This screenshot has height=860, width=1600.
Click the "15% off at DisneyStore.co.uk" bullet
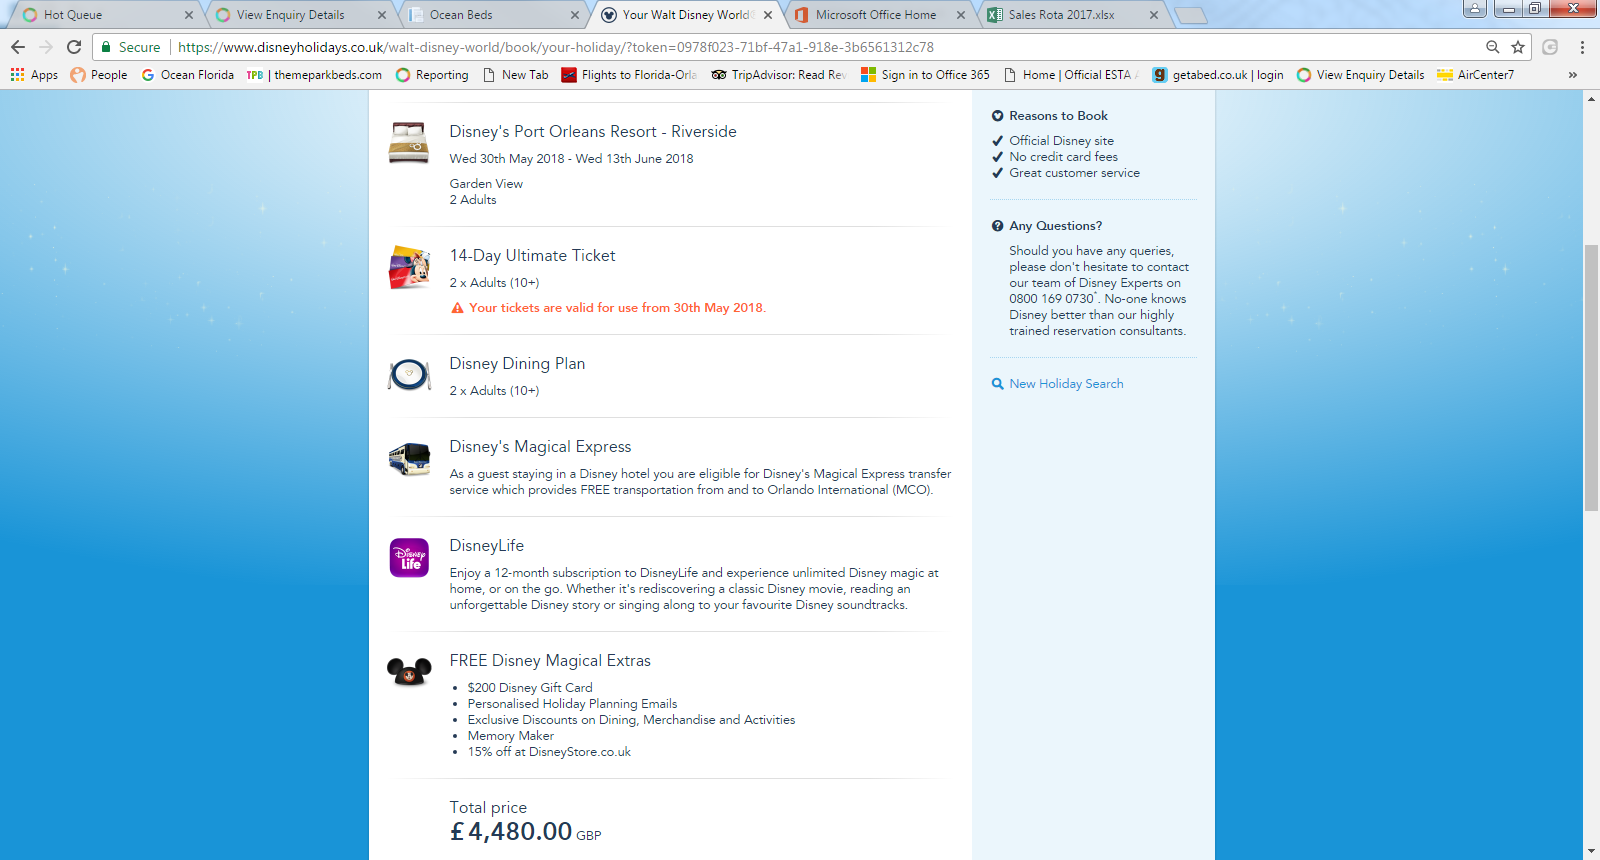coord(549,752)
